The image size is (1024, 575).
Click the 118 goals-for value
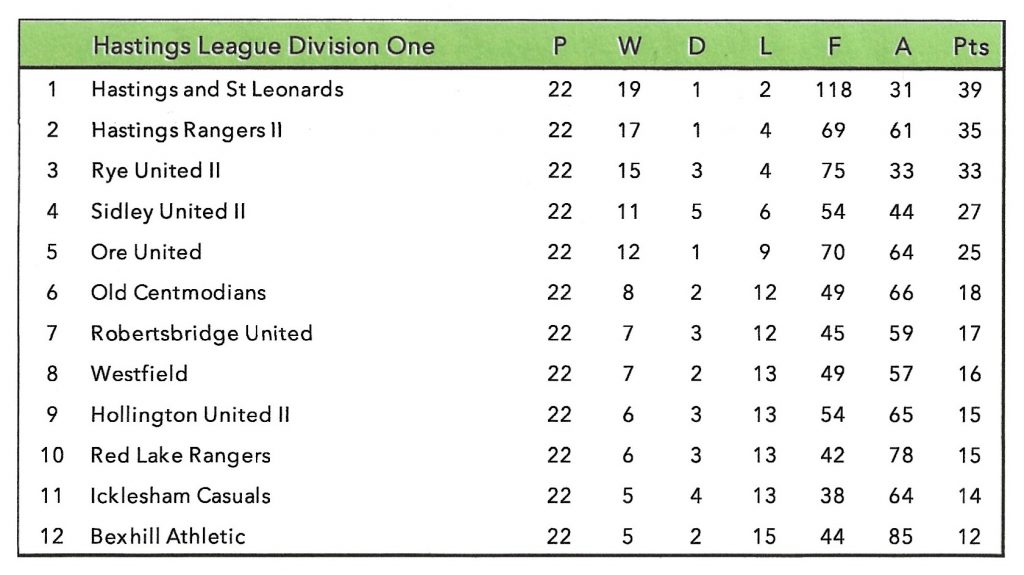[833, 89]
